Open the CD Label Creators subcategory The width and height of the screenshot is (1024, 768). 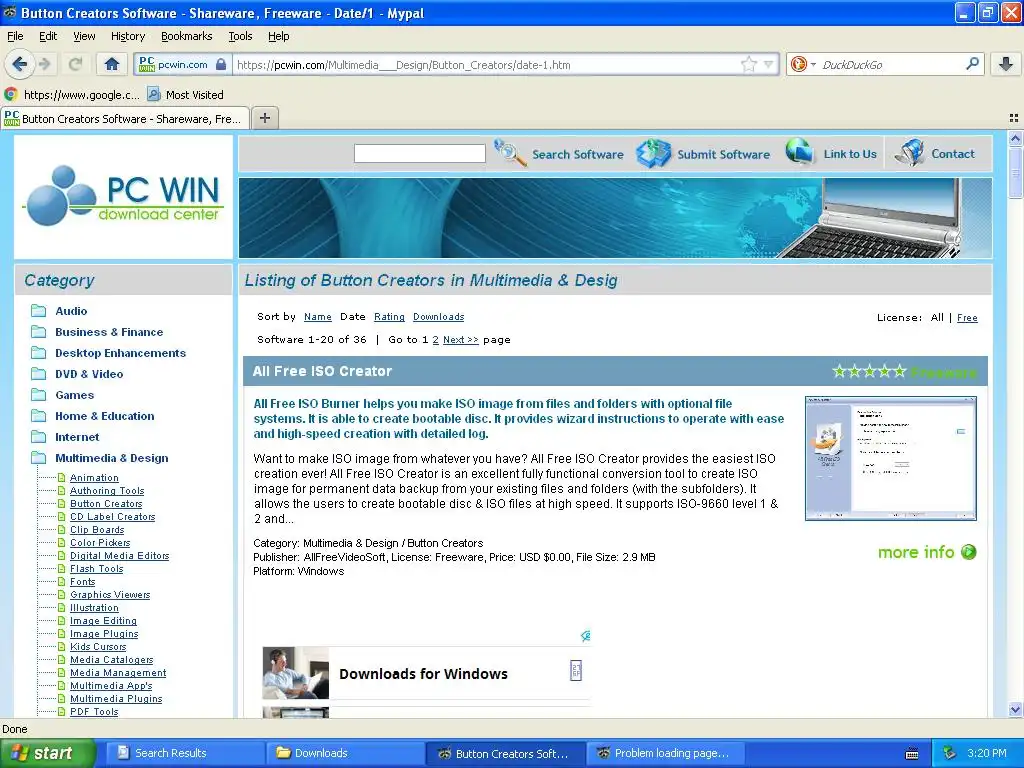[x=112, y=517]
